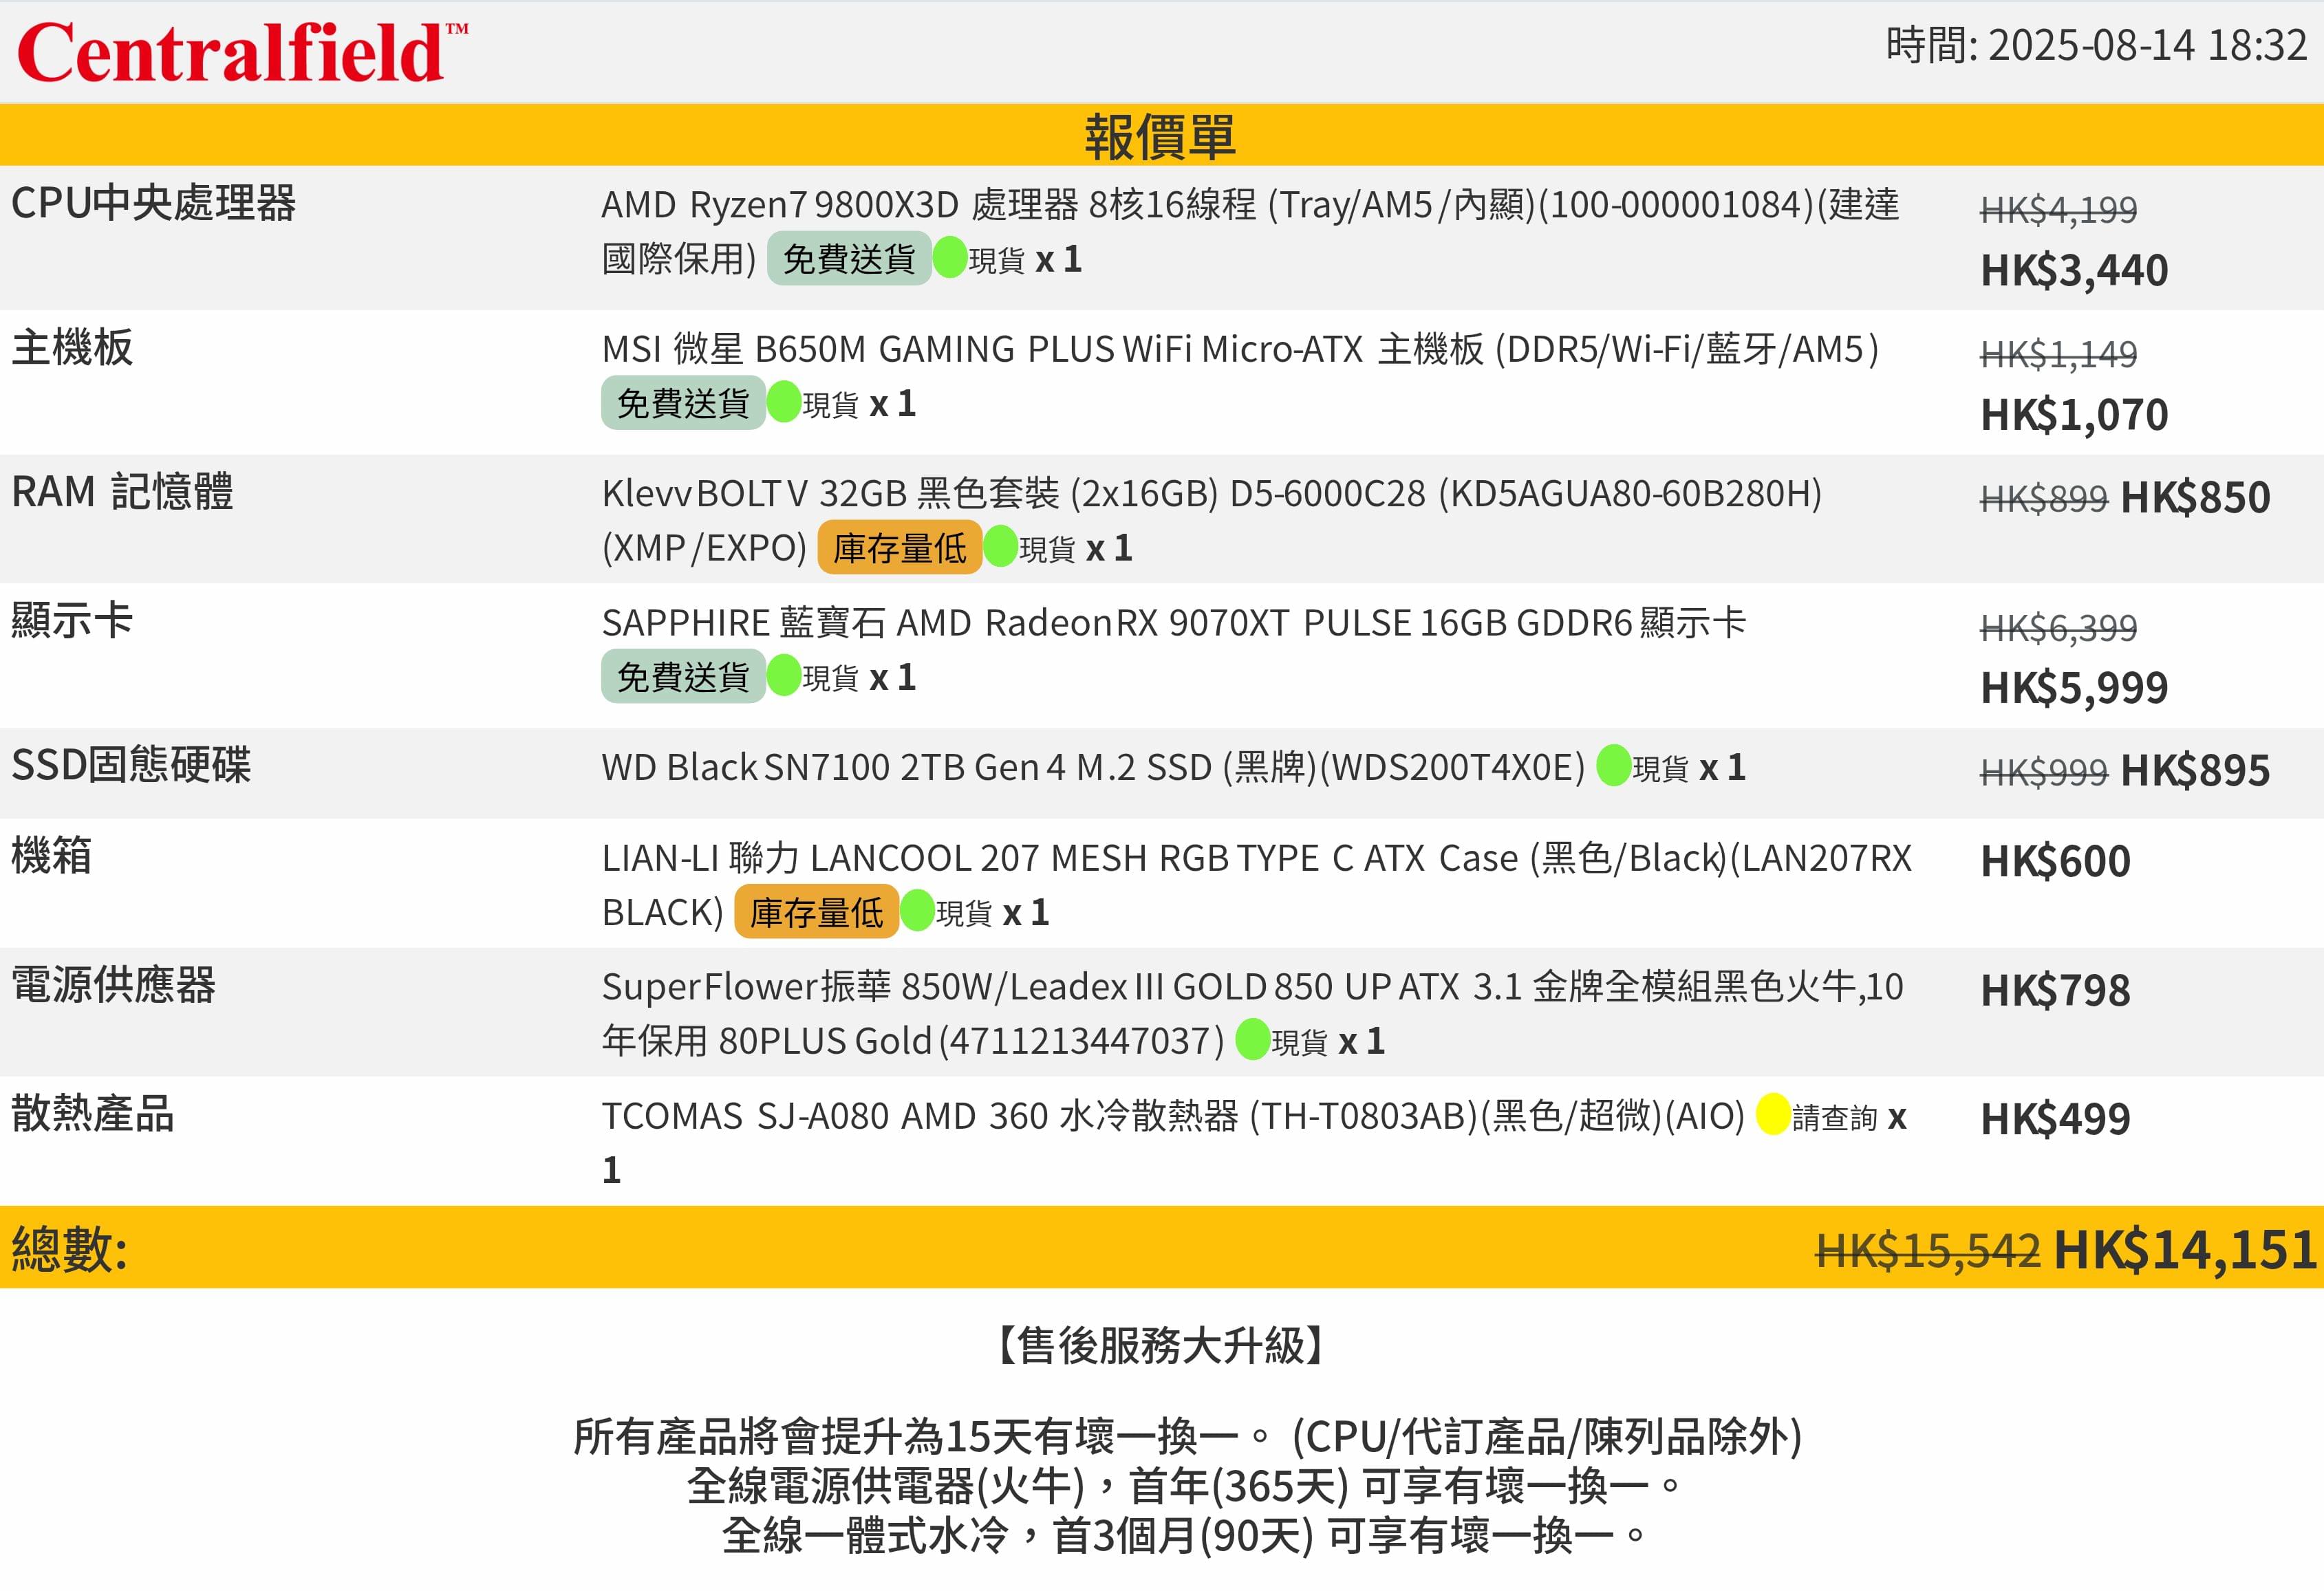Open WD Black SN7100 2TB product name
2324x1591 pixels.
pos(1093,767)
